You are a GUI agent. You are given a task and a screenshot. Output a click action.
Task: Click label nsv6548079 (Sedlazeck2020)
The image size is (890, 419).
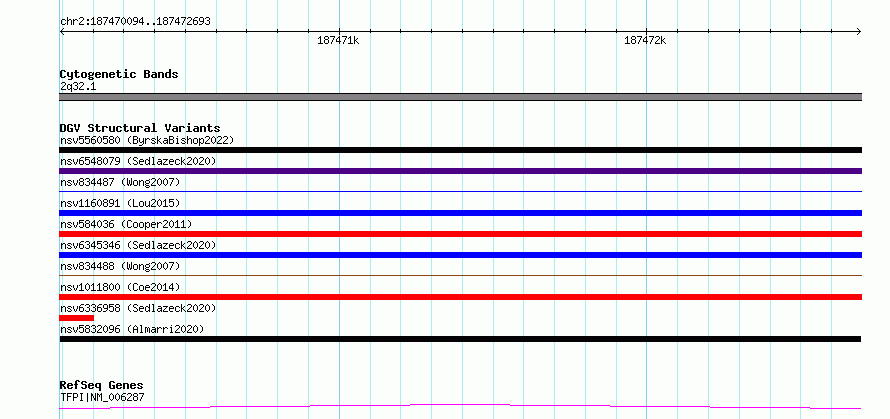(138, 161)
